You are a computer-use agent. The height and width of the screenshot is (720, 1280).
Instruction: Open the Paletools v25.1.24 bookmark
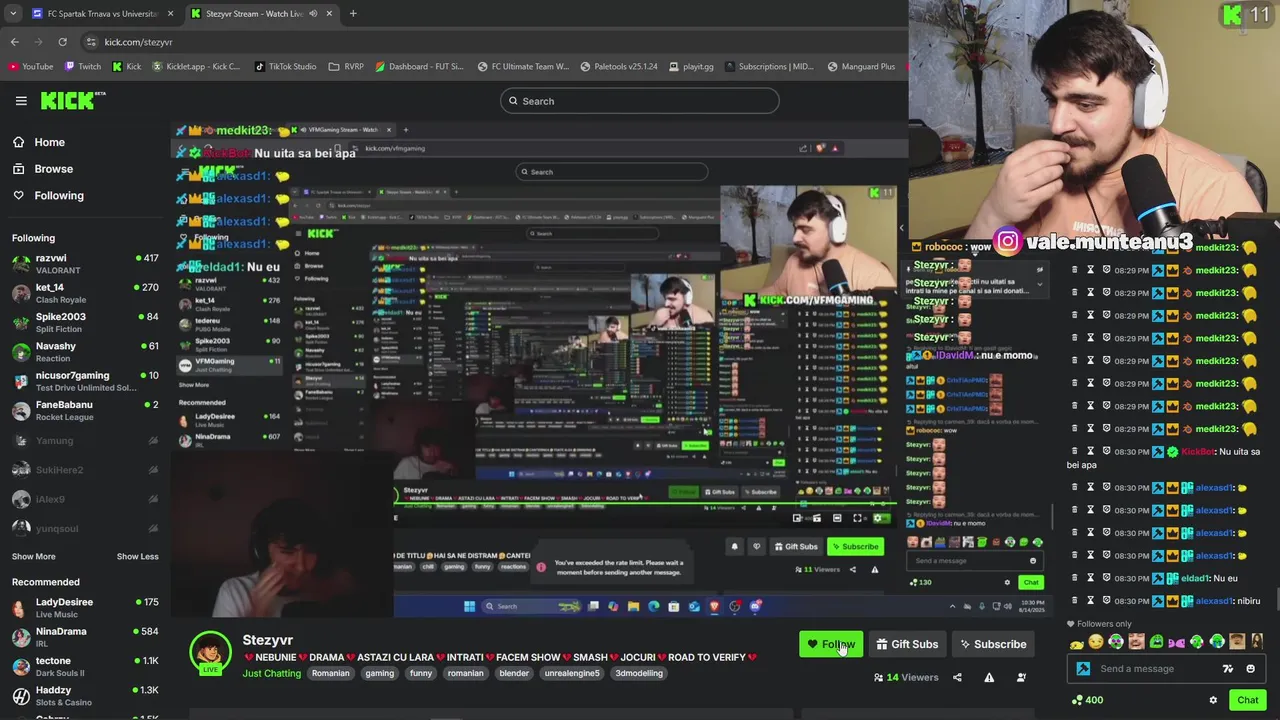click(x=619, y=67)
